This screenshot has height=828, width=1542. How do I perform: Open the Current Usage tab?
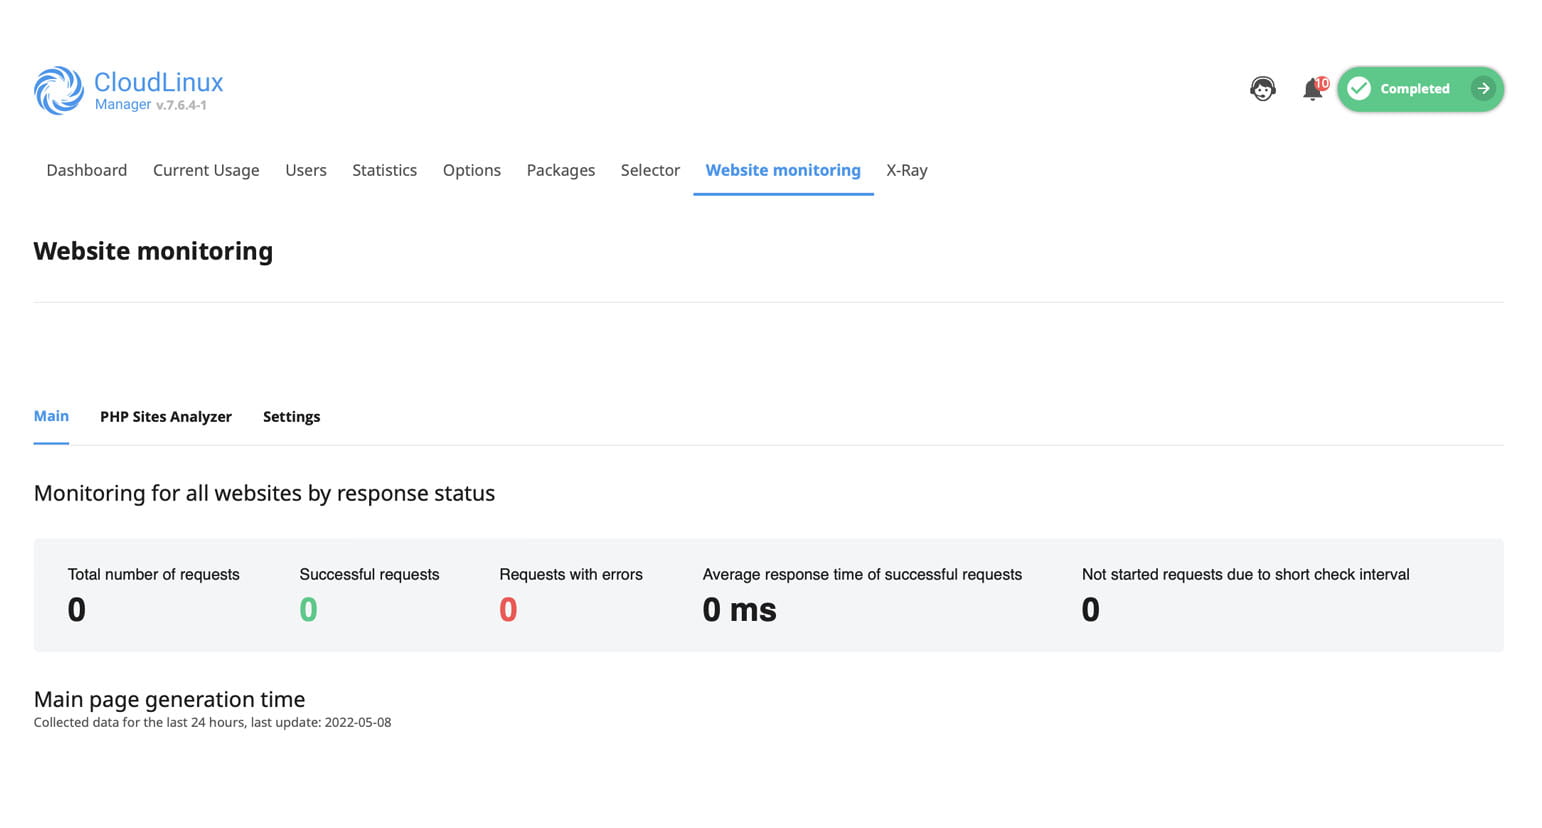pyautogui.click(x=206, y=170)
